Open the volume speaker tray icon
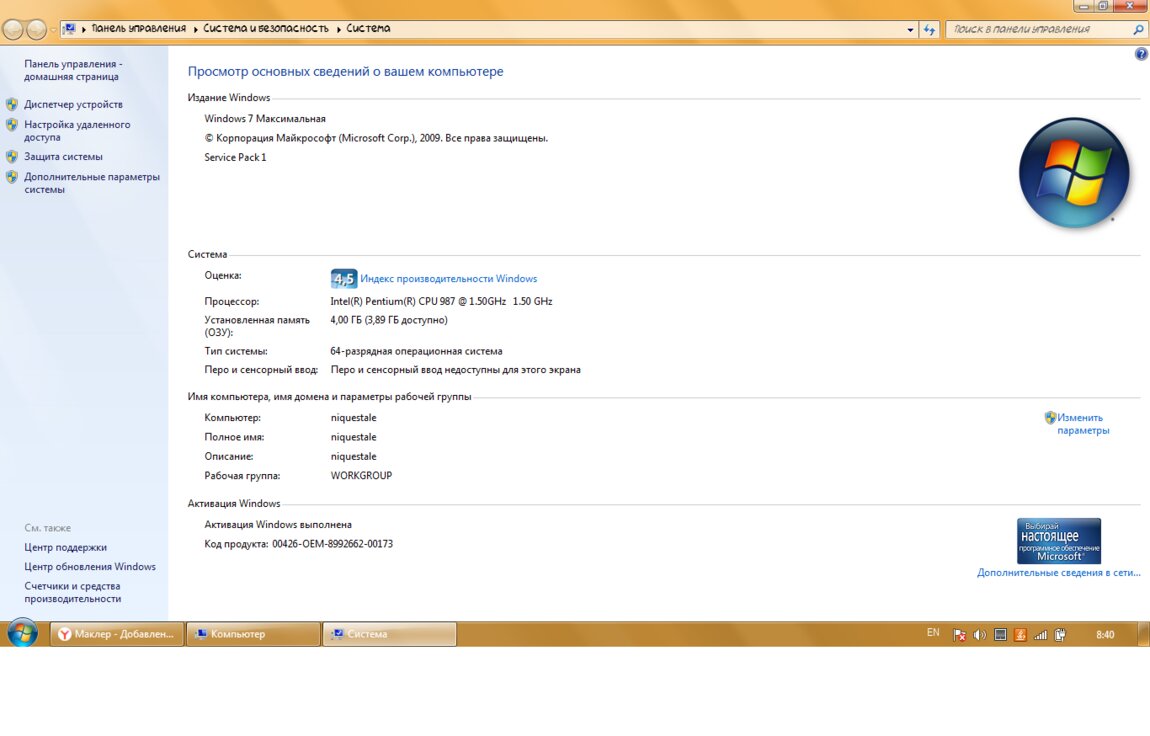This screenshot has width=1150, height=736. pyautogui.click(x=980, y=634)
